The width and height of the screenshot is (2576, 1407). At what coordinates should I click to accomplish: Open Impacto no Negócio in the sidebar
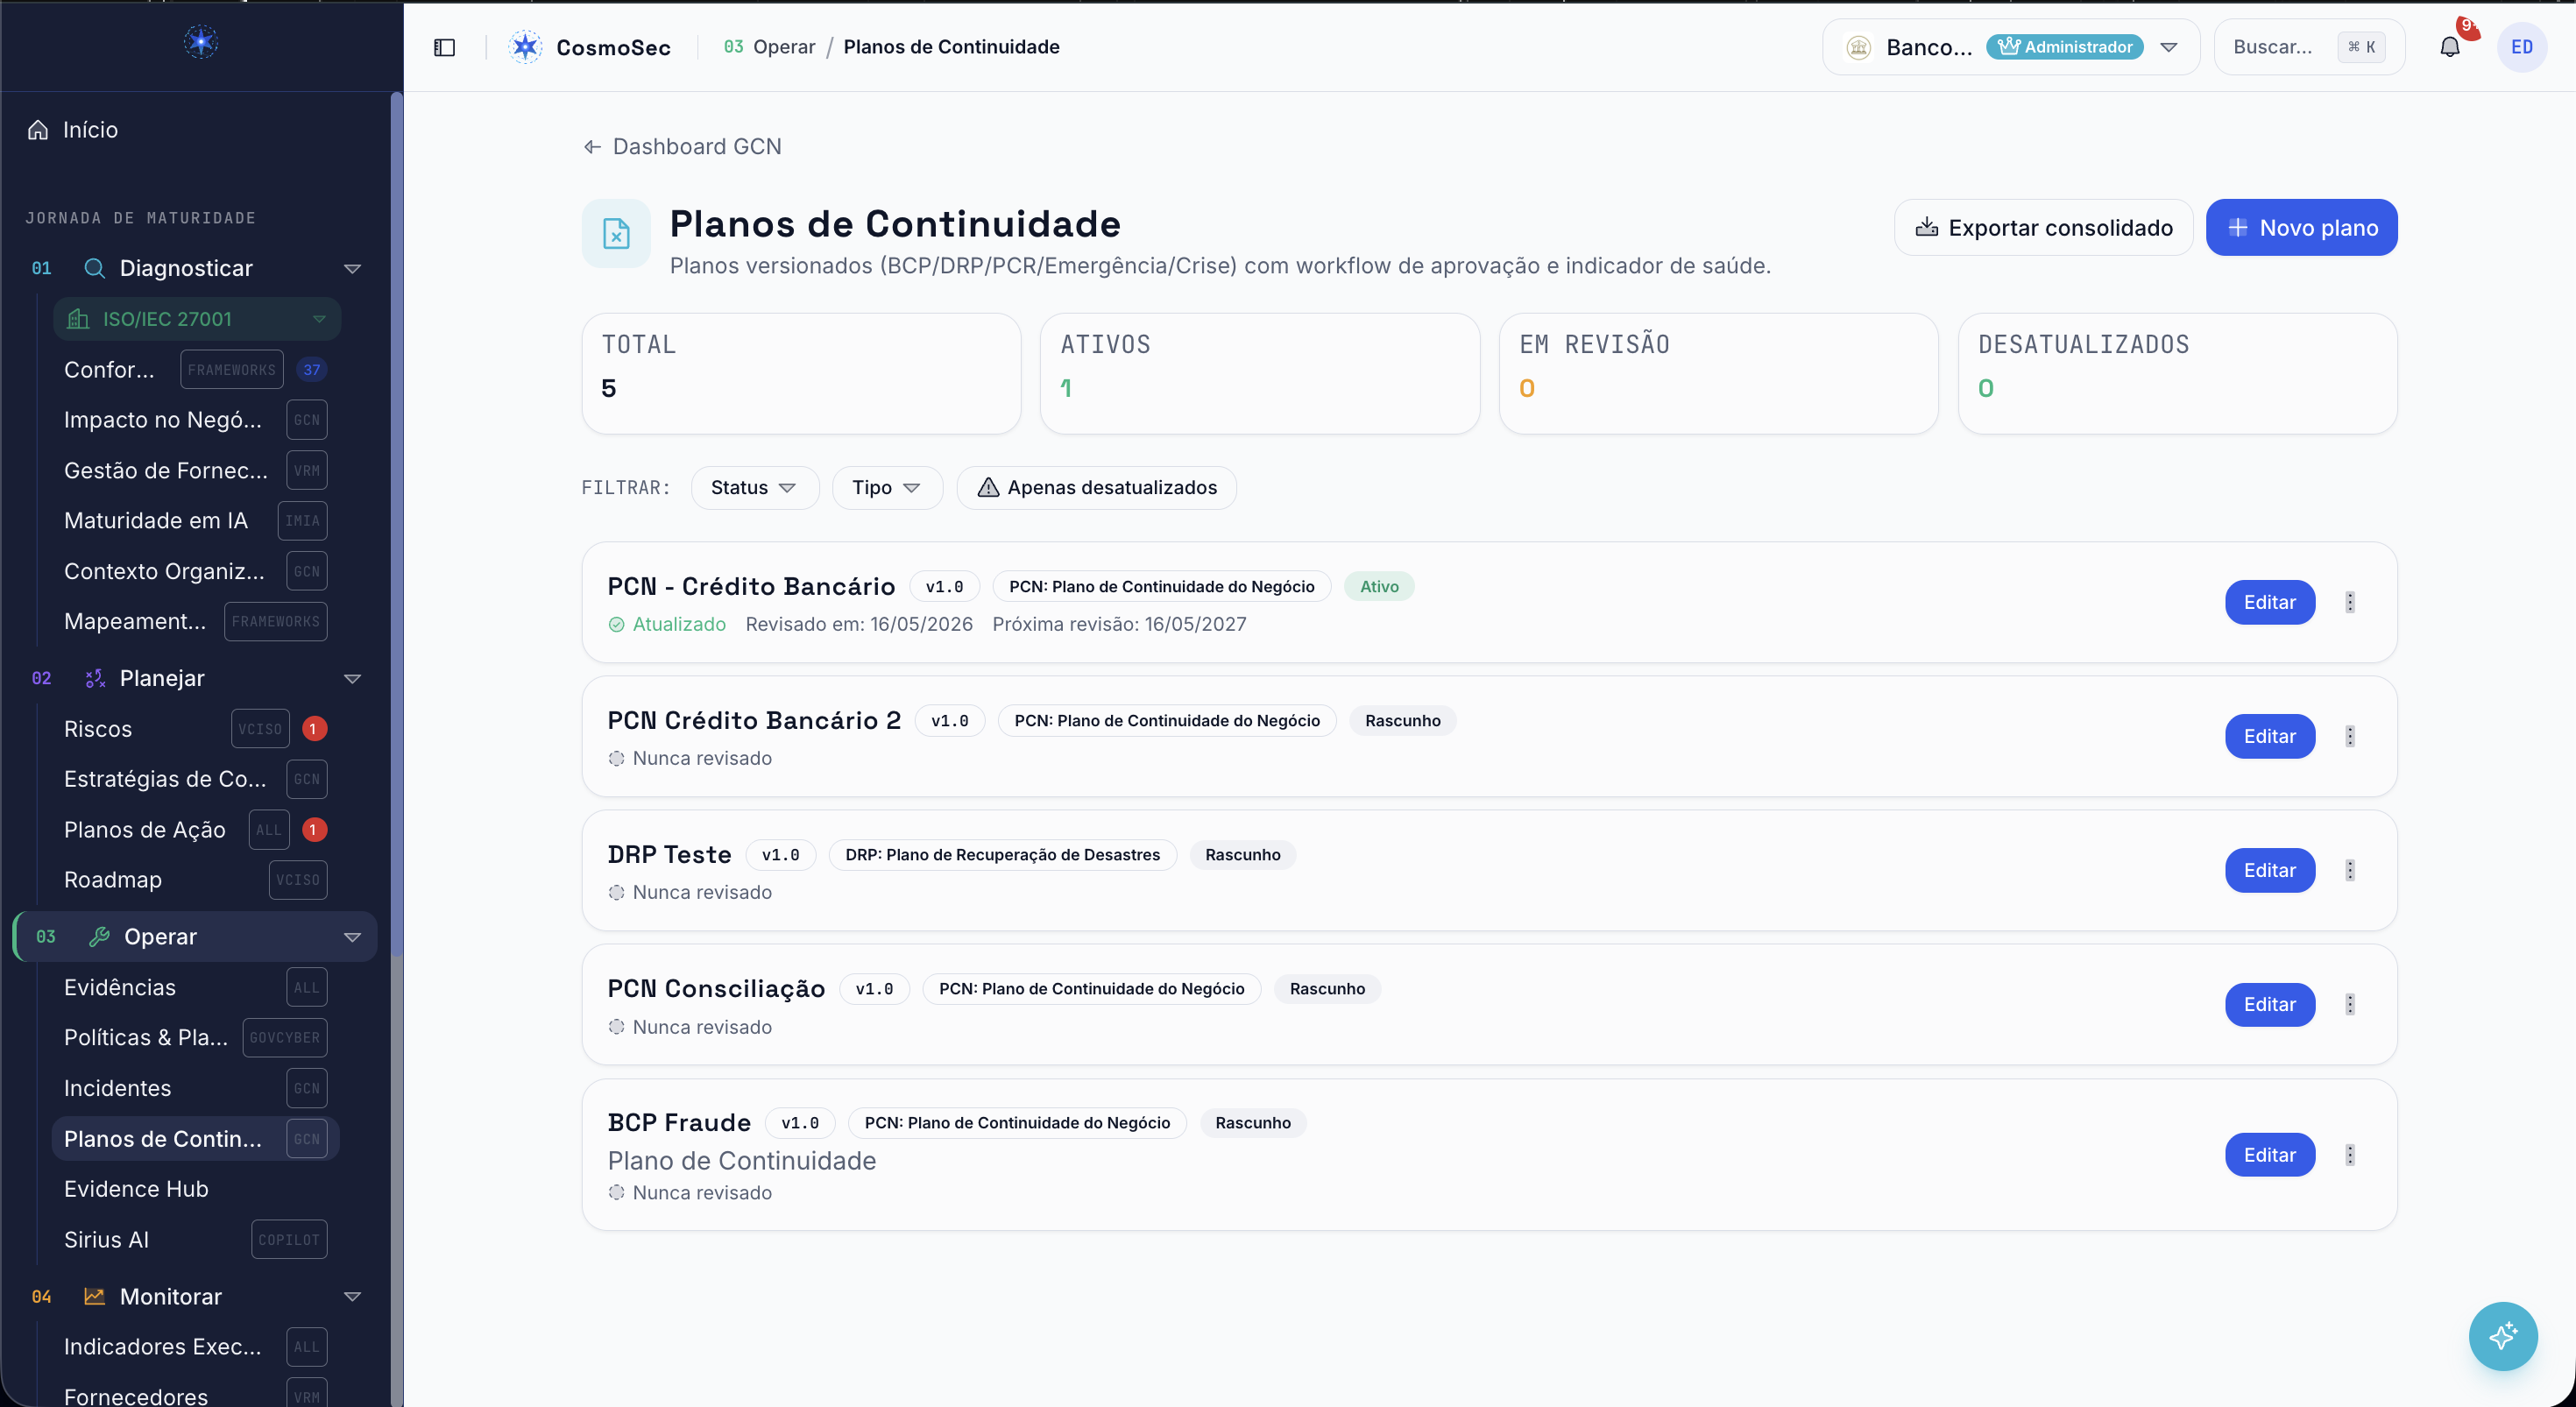coord(195,420)
